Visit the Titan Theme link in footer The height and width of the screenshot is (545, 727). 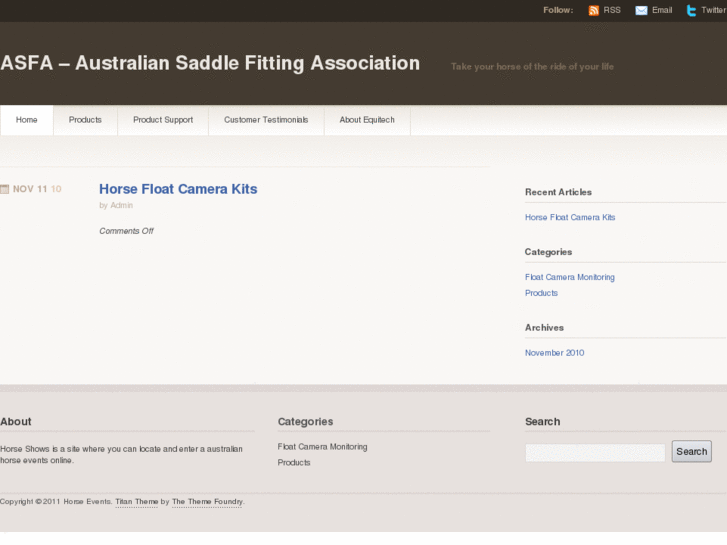136,501
